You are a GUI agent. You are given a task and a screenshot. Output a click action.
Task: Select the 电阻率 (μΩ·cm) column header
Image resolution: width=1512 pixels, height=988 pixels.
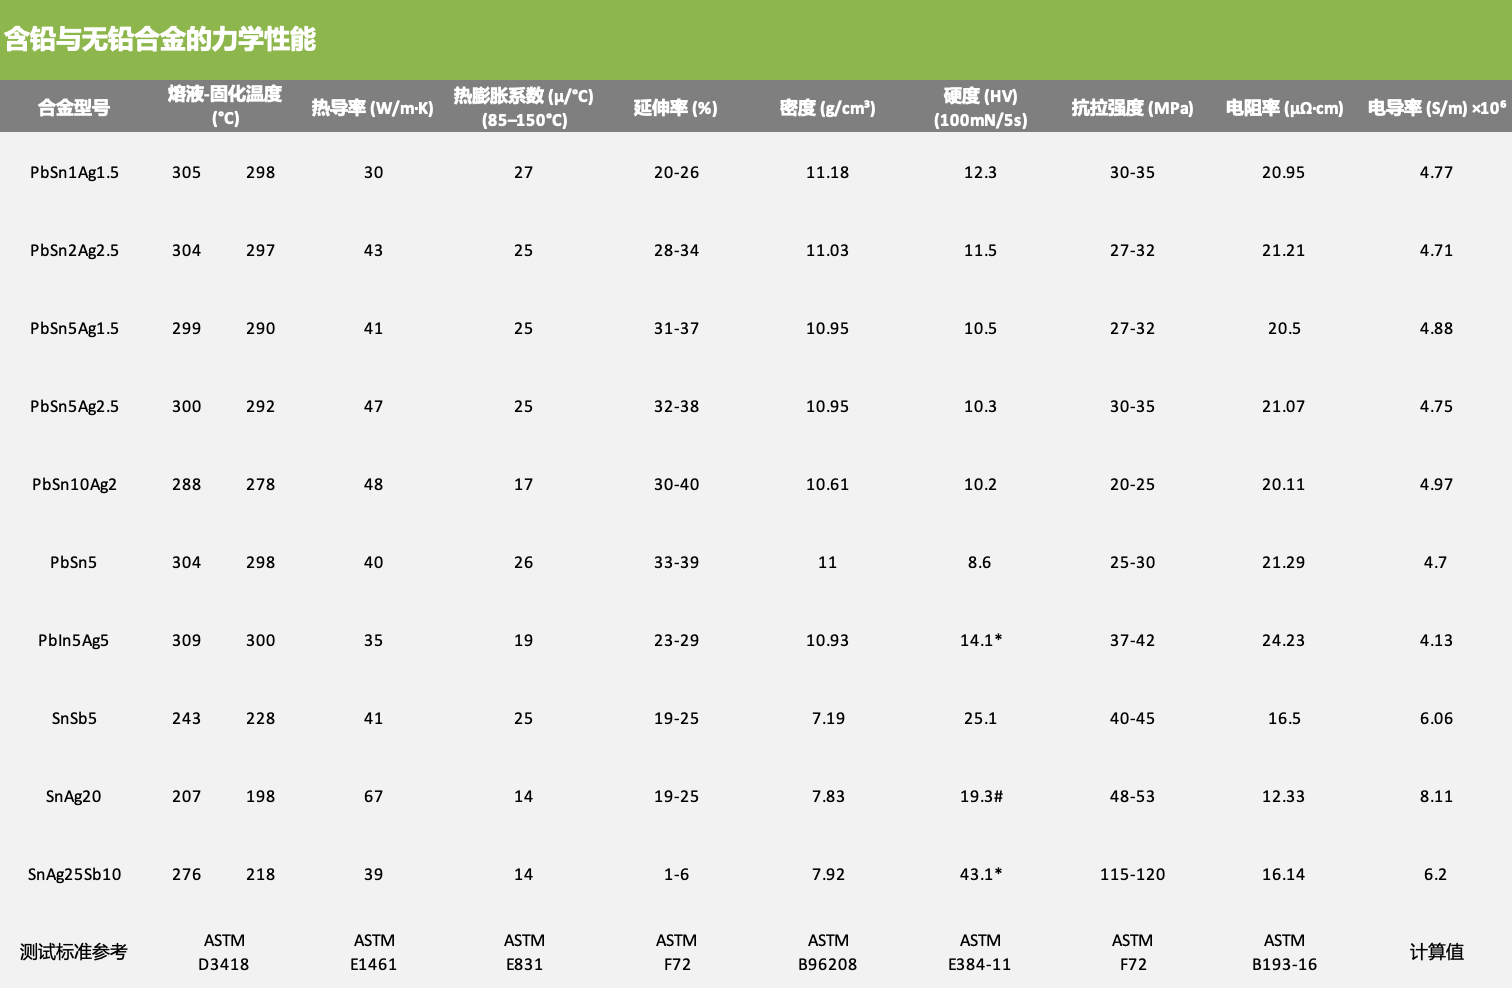click(1284, 108)
